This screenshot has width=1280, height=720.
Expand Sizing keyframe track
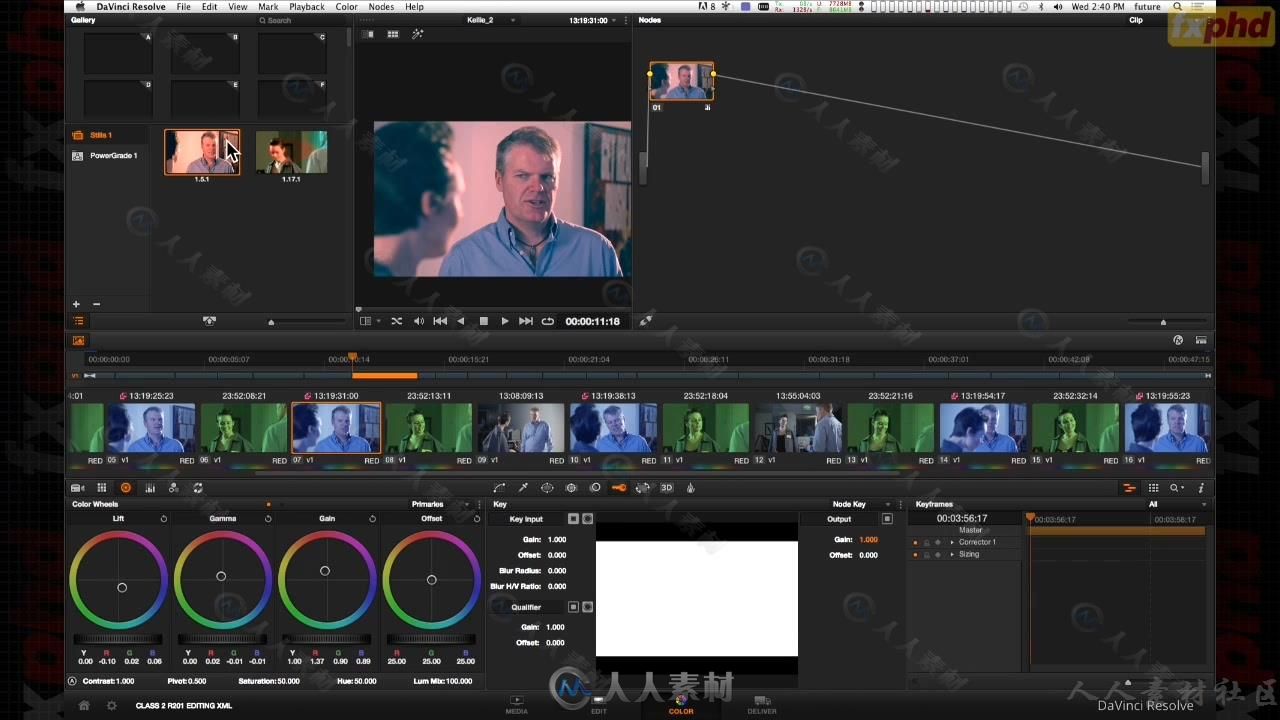(952, 554)
